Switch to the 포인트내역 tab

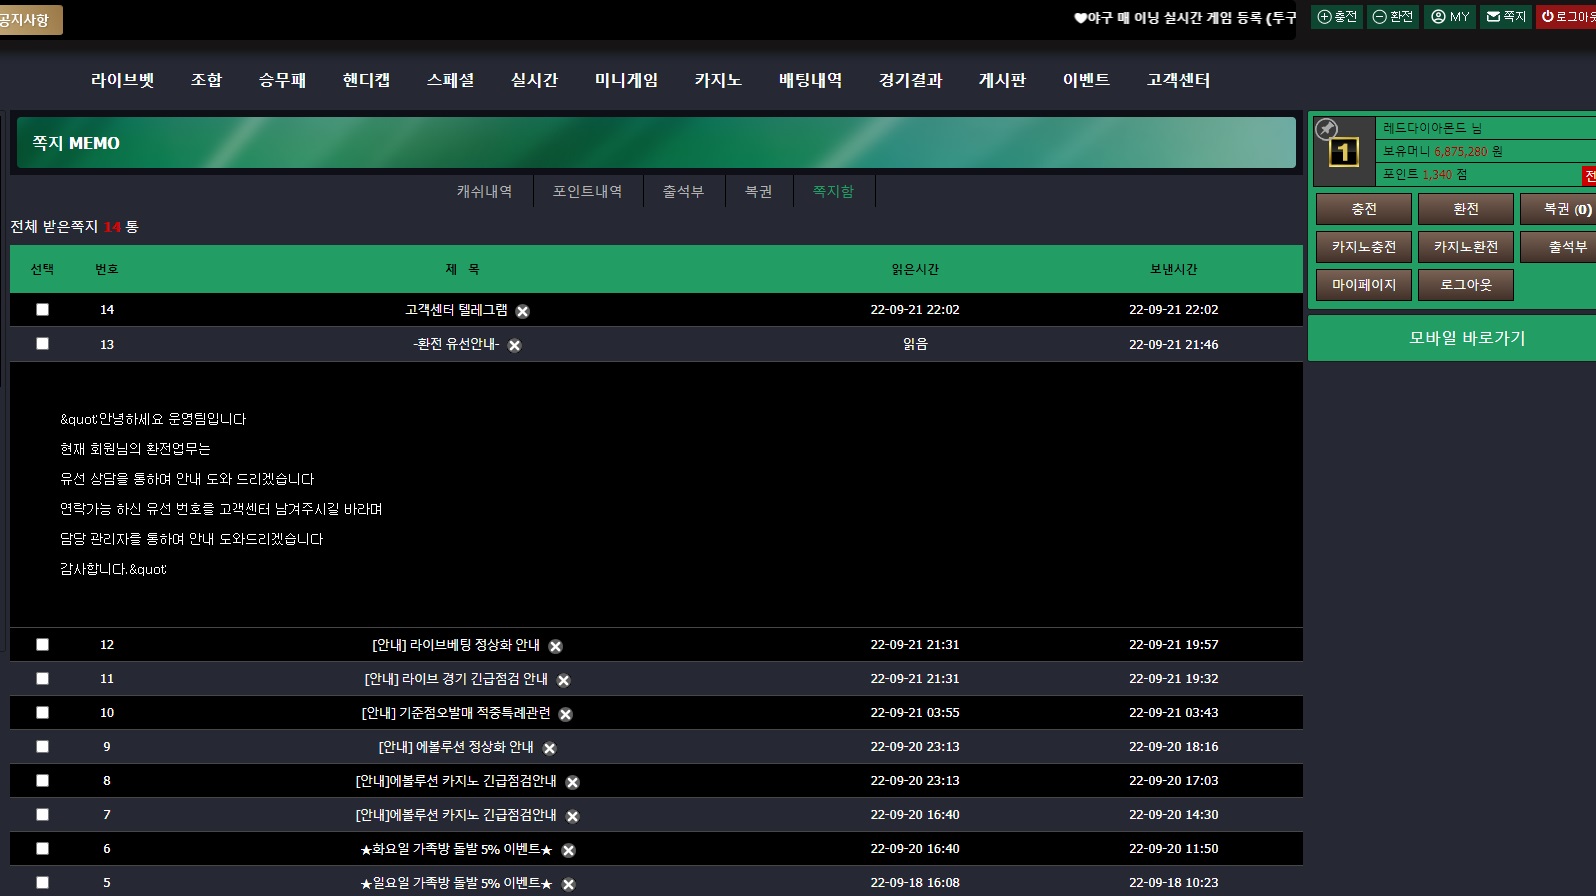(587, 191)
